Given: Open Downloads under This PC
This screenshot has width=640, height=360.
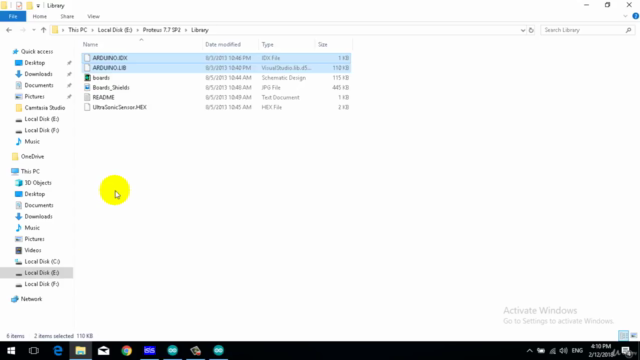Looking at the screenshot, I should pos(38,216).
